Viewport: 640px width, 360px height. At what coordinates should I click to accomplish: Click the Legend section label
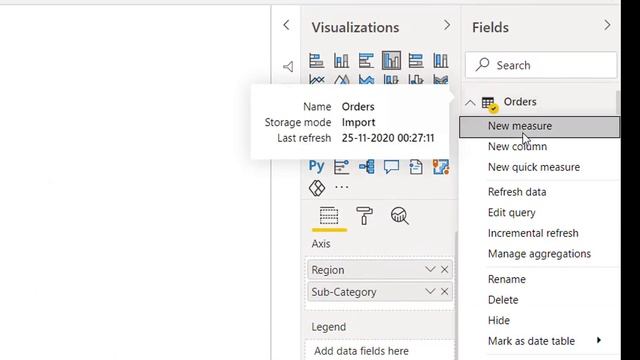tap(329, 327)
